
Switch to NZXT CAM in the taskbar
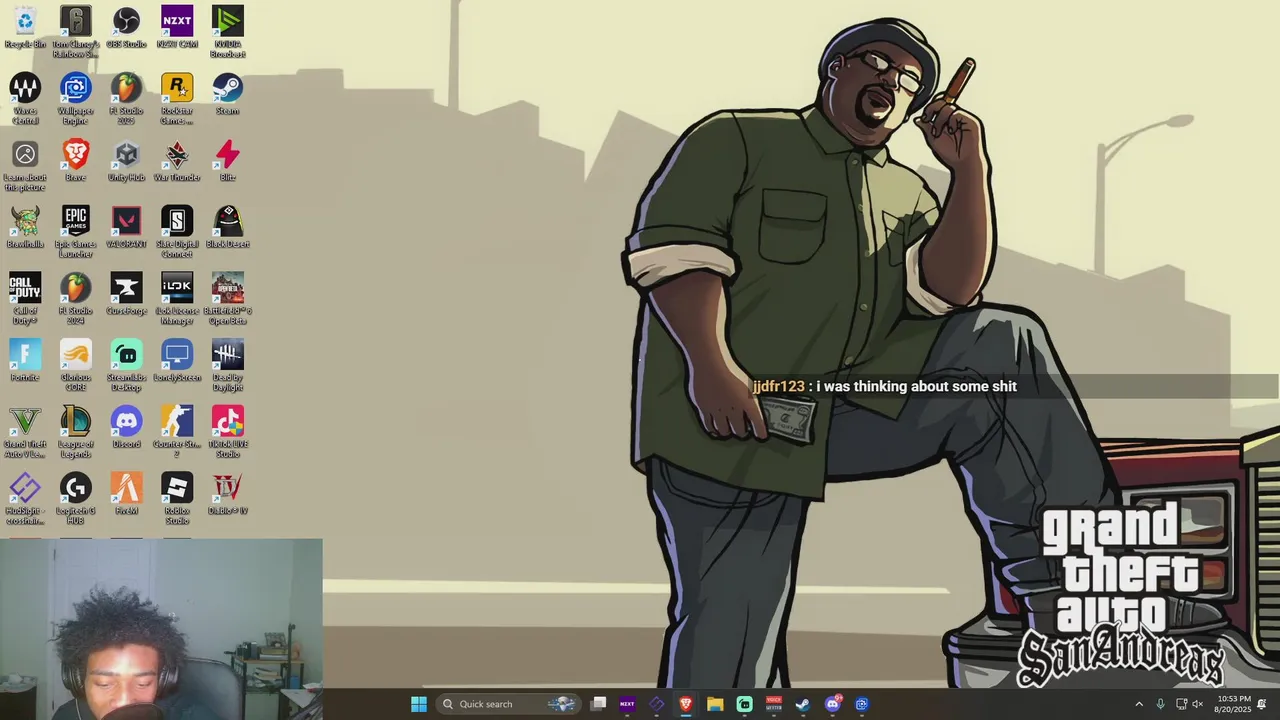click(x=627, y=704)
